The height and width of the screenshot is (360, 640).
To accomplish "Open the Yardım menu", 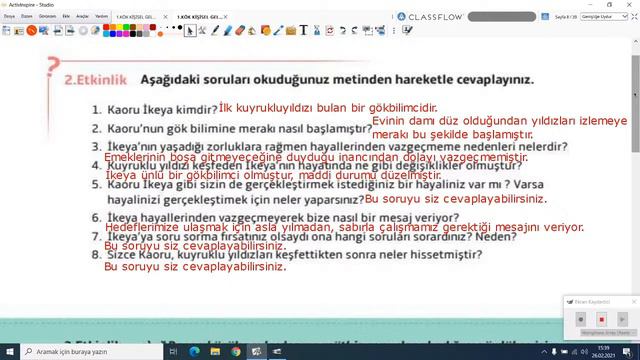I will click(x=101, y=16).
